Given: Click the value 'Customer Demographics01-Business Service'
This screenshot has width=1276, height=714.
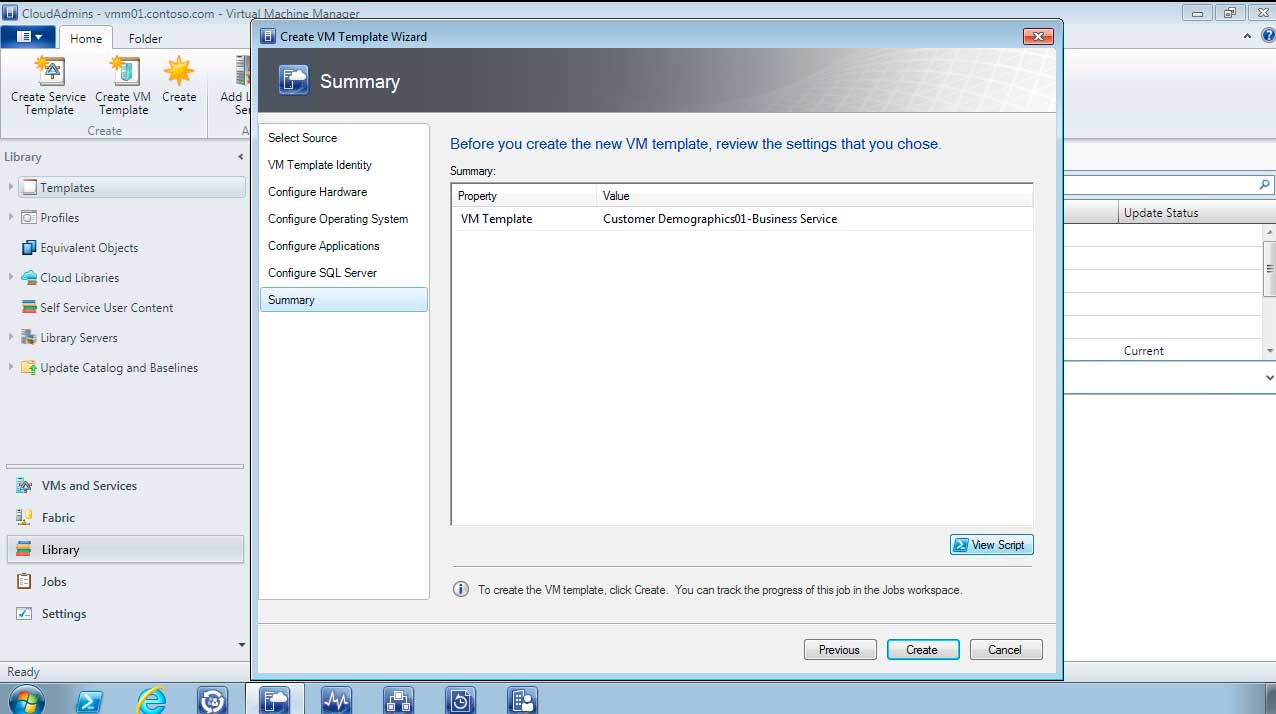Looking at the screenshot, I should 720,219.
